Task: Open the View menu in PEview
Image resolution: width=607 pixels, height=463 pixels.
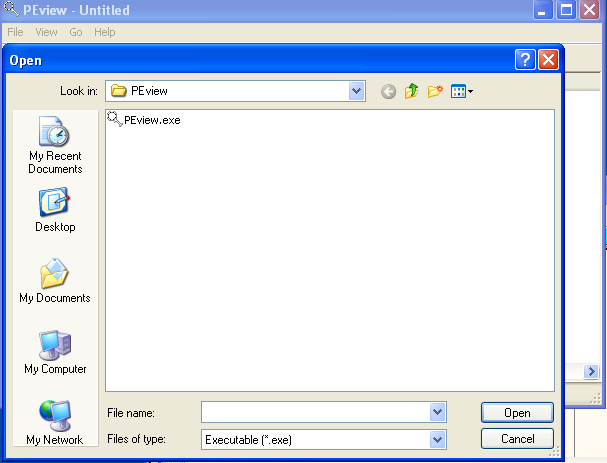Action: 46,32
